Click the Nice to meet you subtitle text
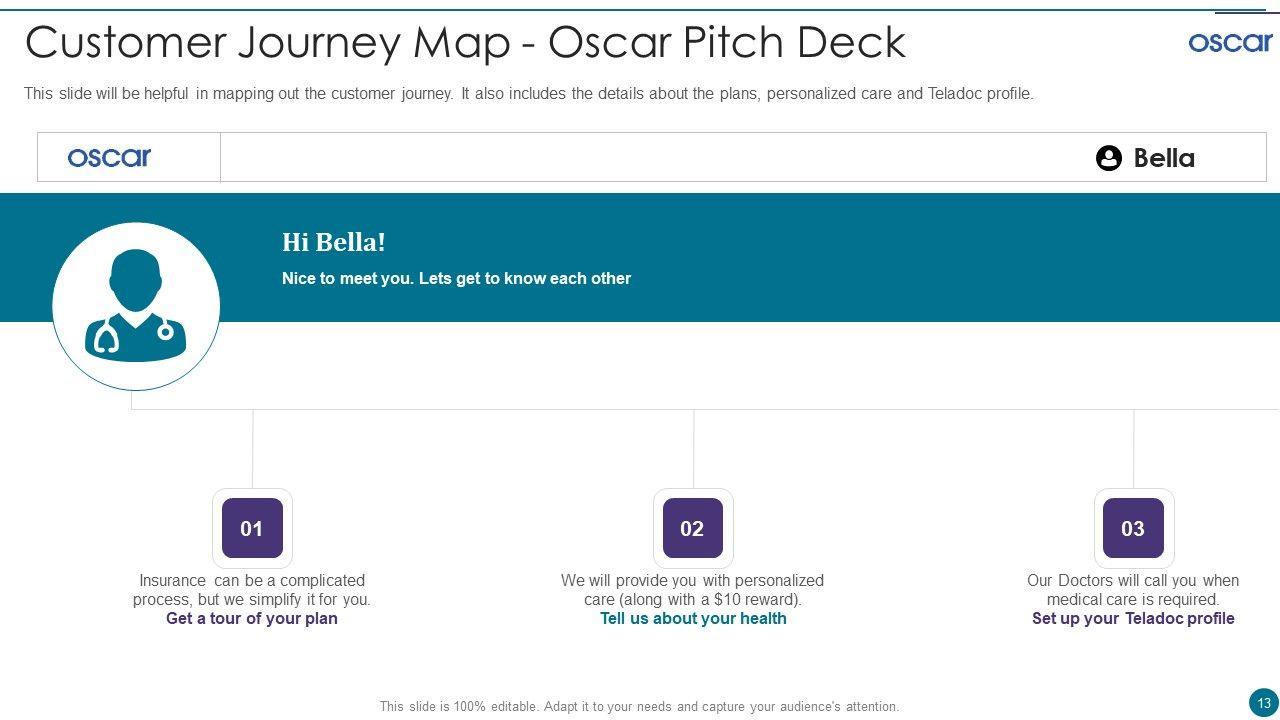The width and height of the screenshot is (1280, 720). click(x=456, y=279)
